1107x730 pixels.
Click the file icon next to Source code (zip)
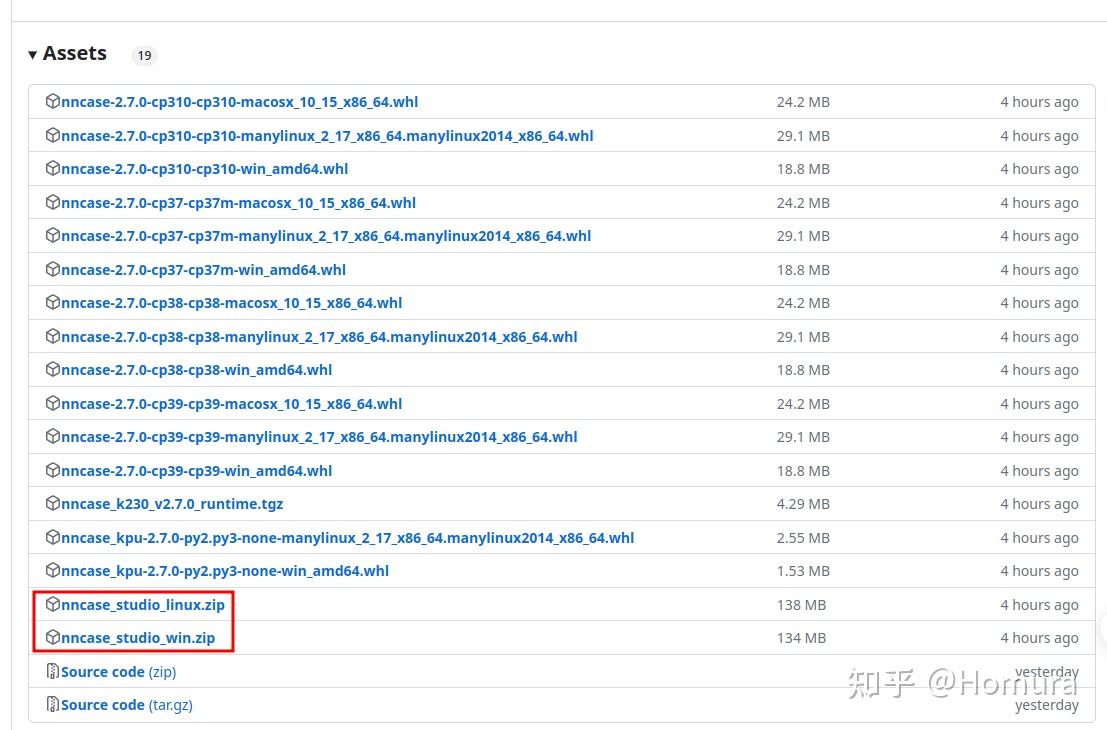(x=52, y=671)
